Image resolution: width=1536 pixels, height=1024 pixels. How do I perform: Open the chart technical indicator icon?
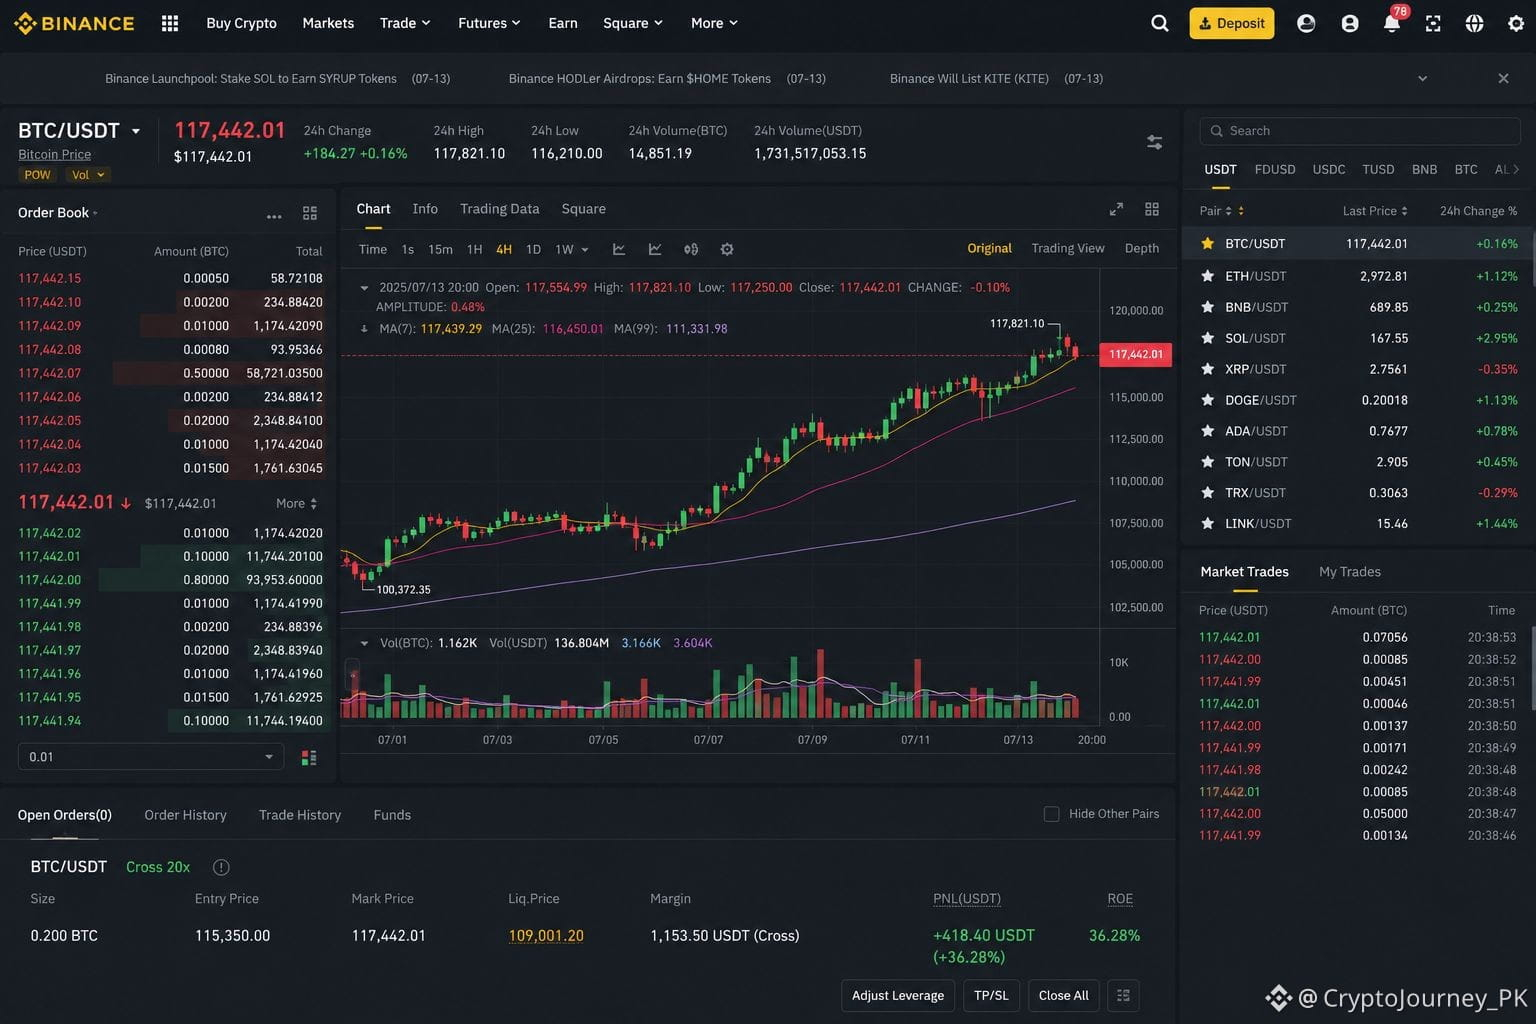619,249
